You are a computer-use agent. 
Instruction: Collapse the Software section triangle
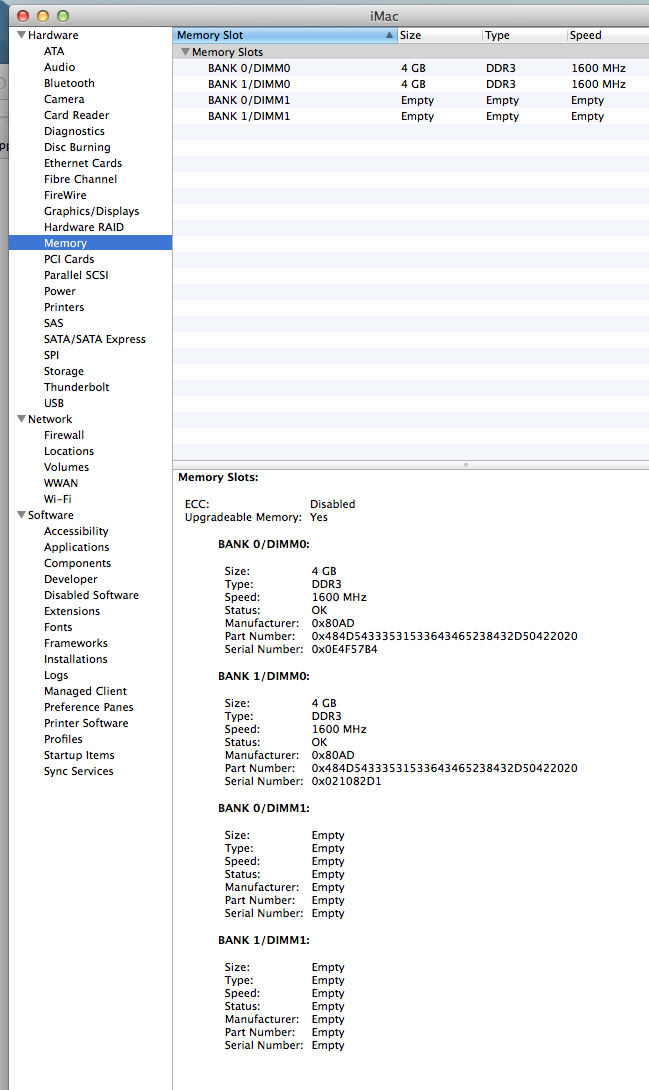tap(22, 514)
